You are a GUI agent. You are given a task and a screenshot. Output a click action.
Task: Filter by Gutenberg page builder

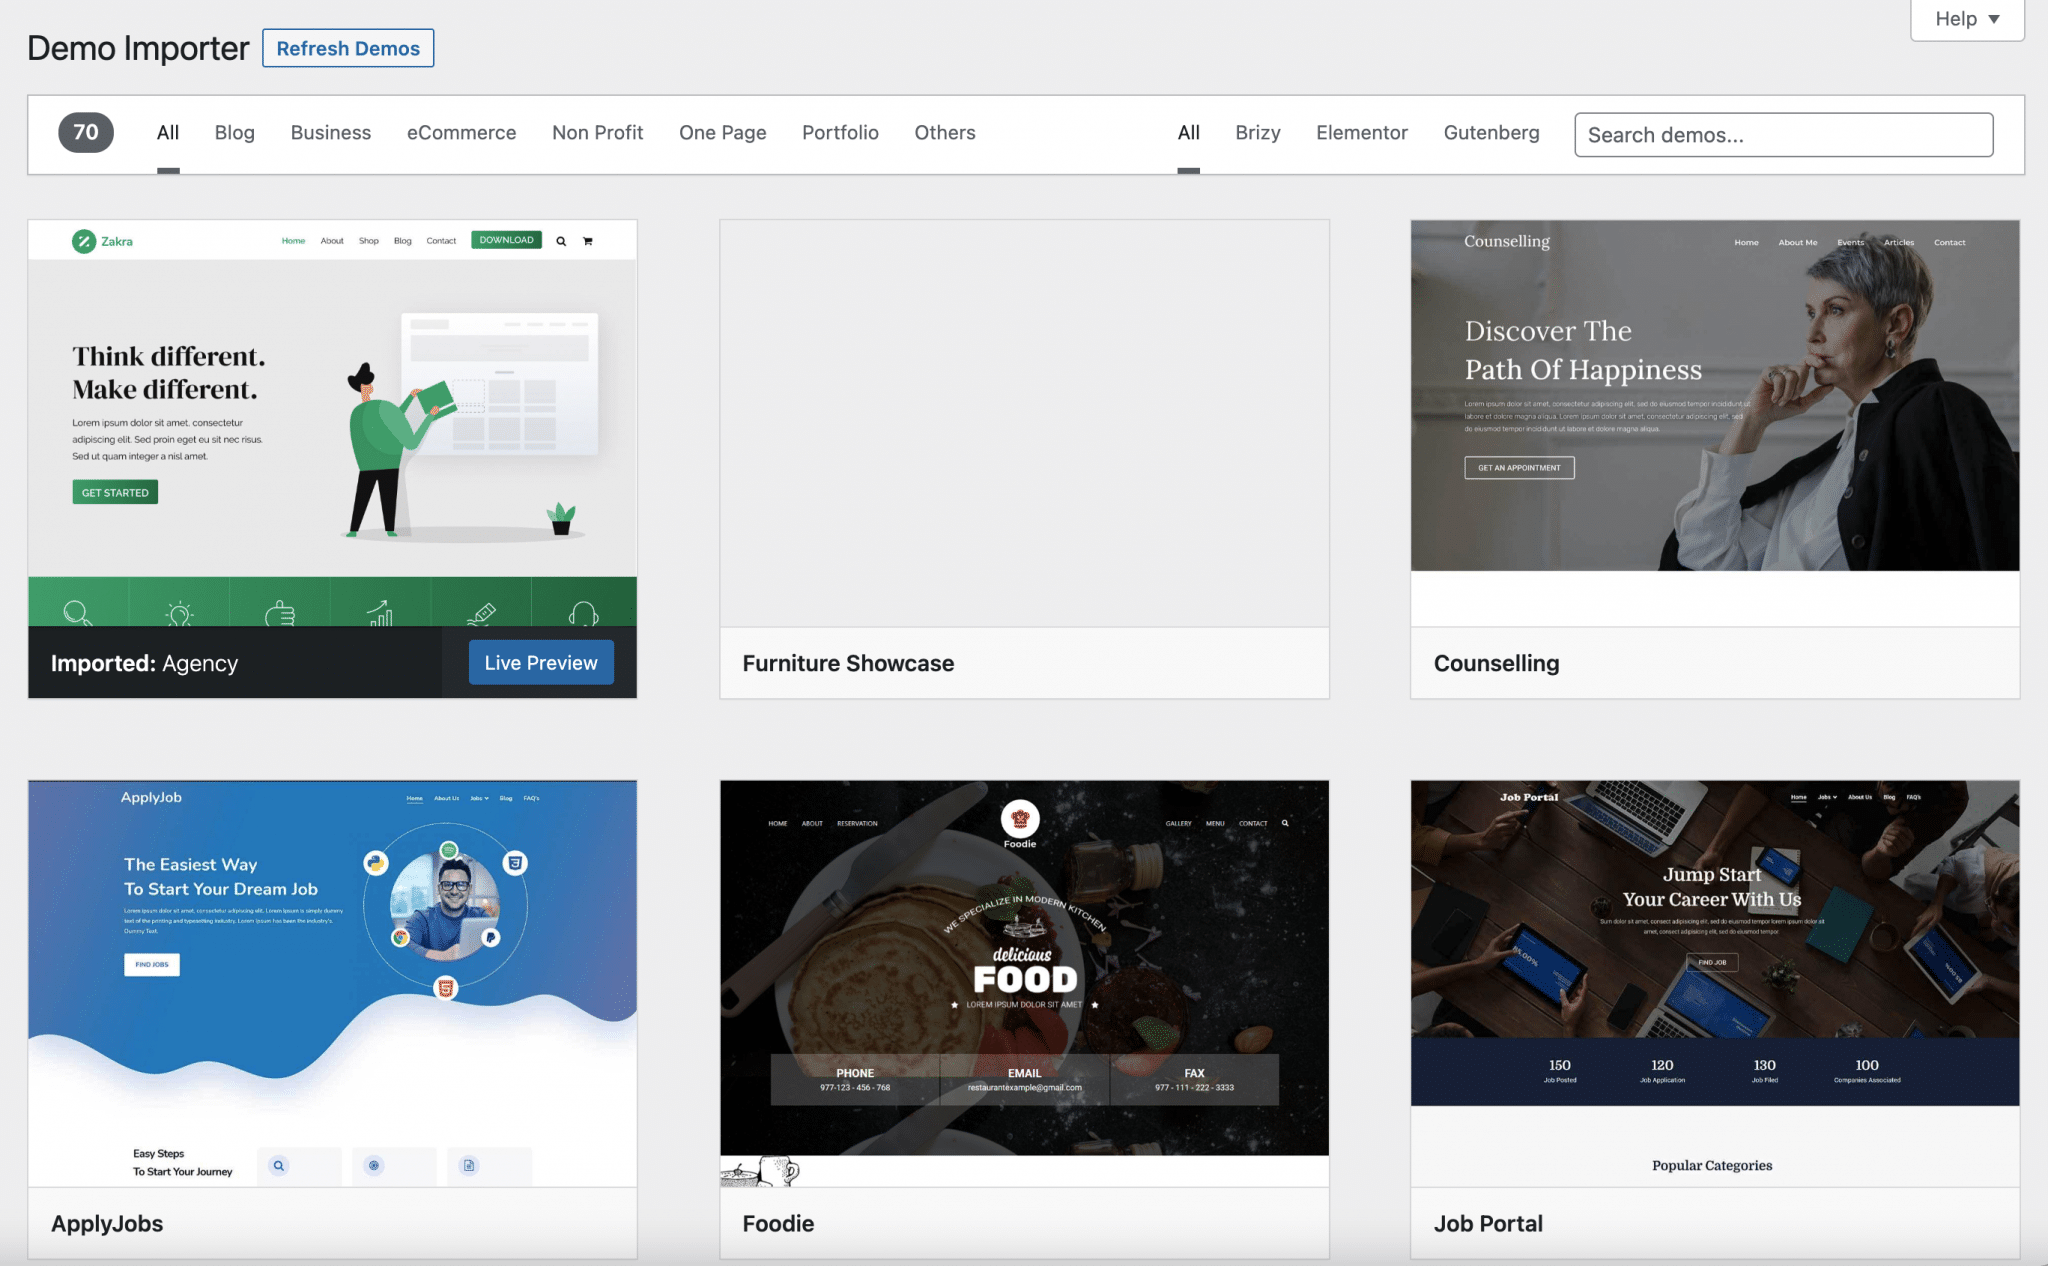tap(1490, 133)
